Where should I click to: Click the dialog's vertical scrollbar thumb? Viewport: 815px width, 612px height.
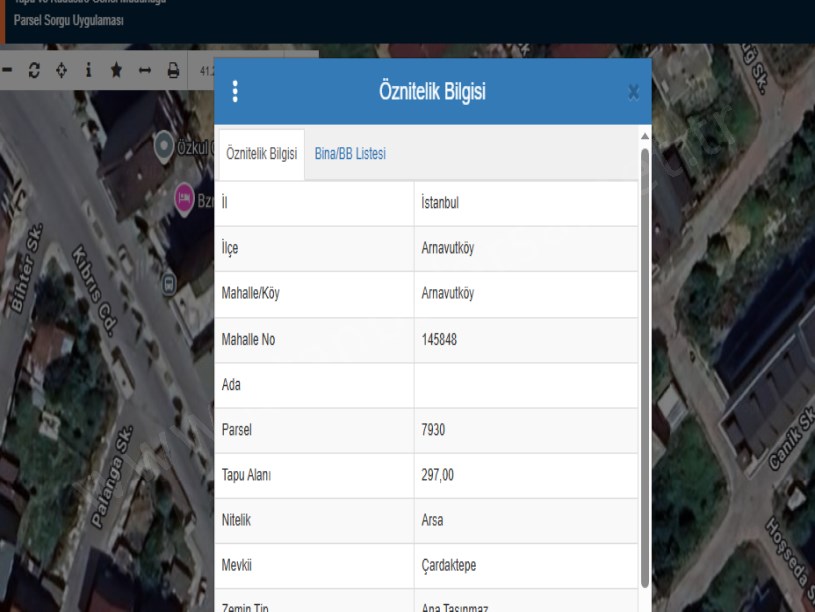[644, 360]
